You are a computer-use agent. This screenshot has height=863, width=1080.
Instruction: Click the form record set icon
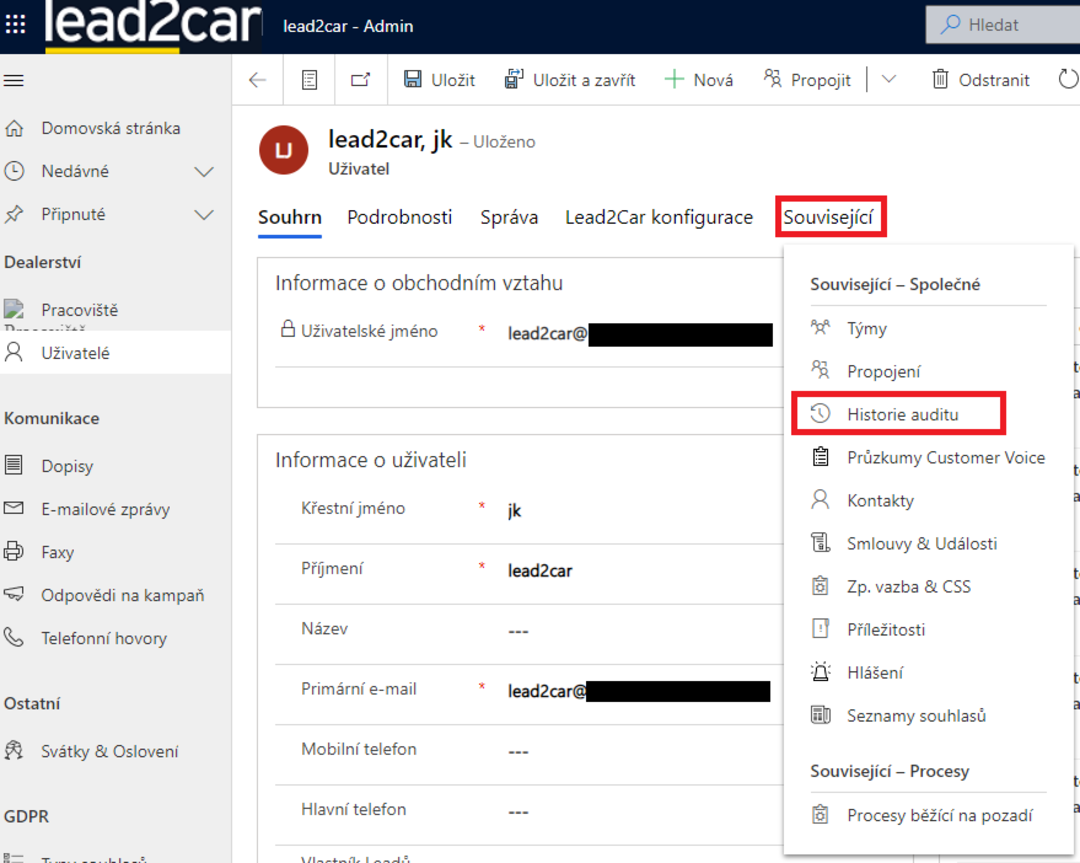click(310, 80)
